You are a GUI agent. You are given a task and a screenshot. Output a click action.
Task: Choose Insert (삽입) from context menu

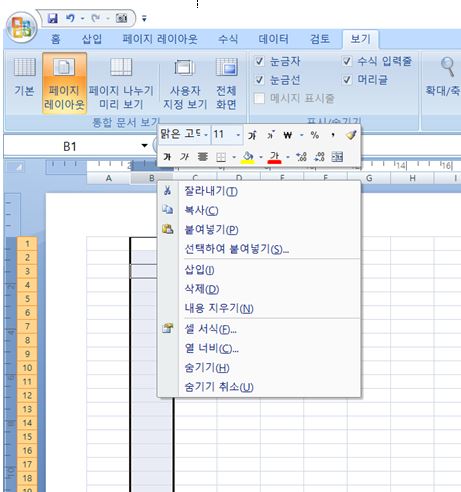click(259, 270)
